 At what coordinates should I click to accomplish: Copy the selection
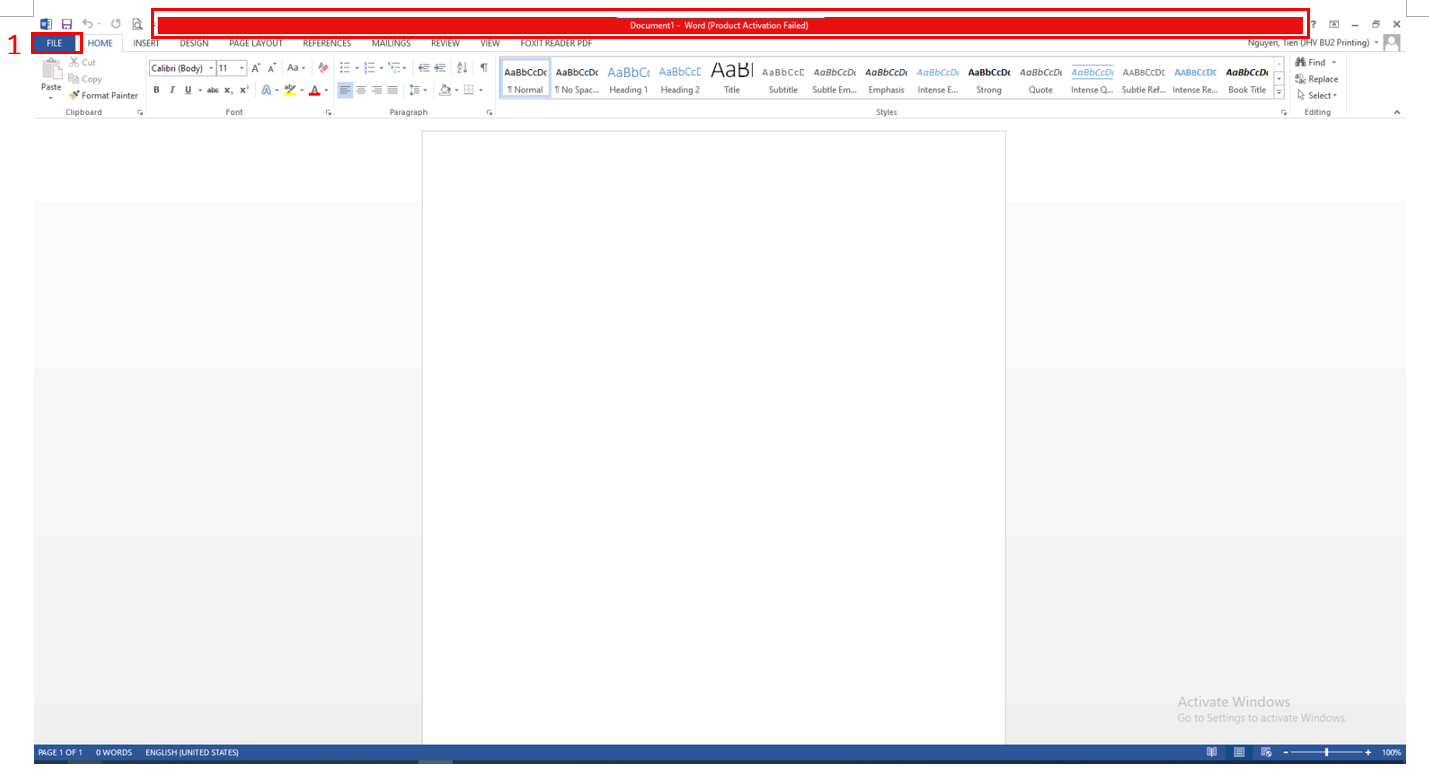click(x=85, y=79)
